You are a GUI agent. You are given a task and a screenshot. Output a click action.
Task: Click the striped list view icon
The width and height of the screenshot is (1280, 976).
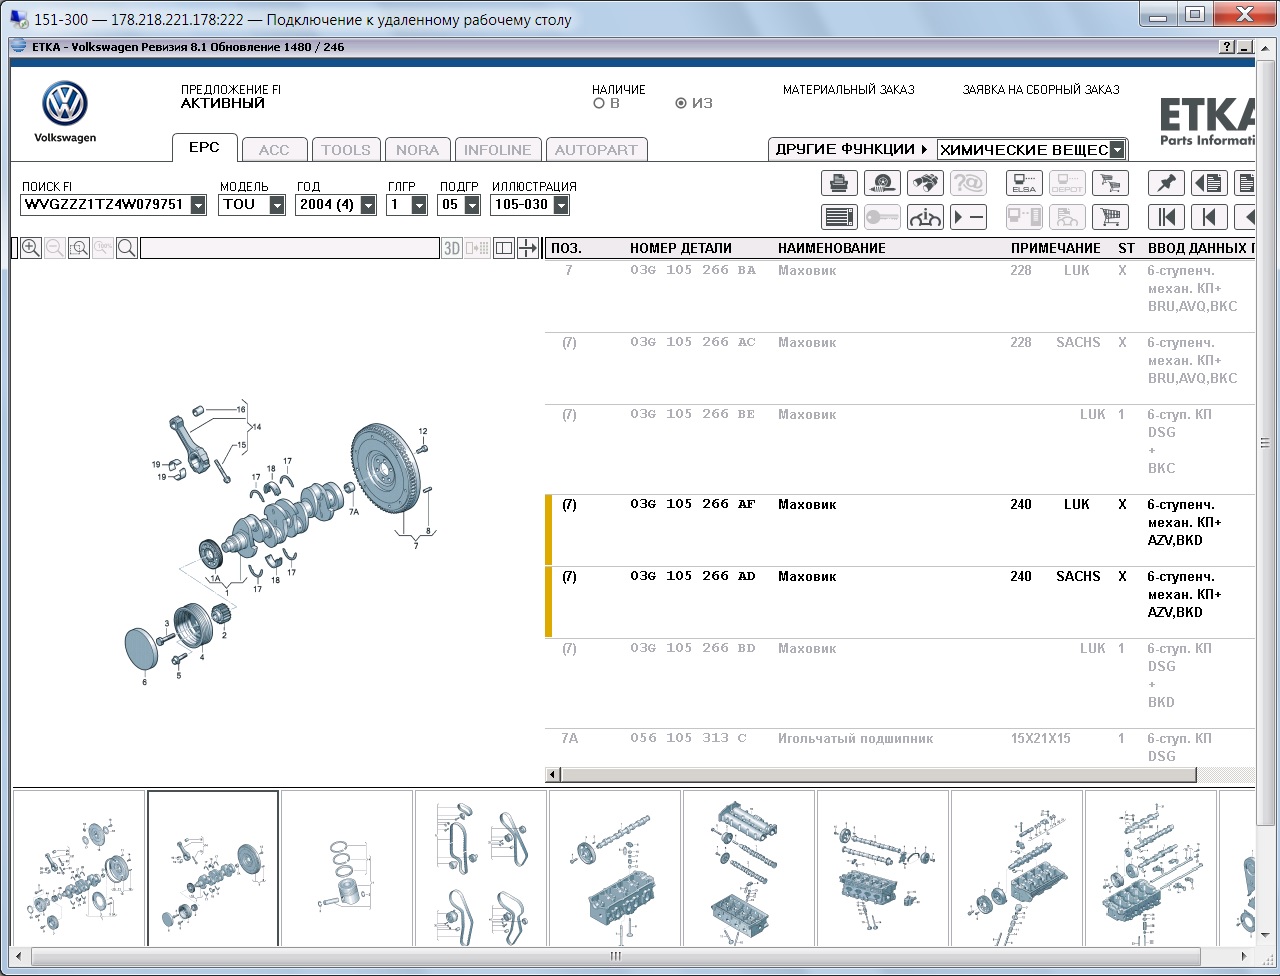pos(840,216)
